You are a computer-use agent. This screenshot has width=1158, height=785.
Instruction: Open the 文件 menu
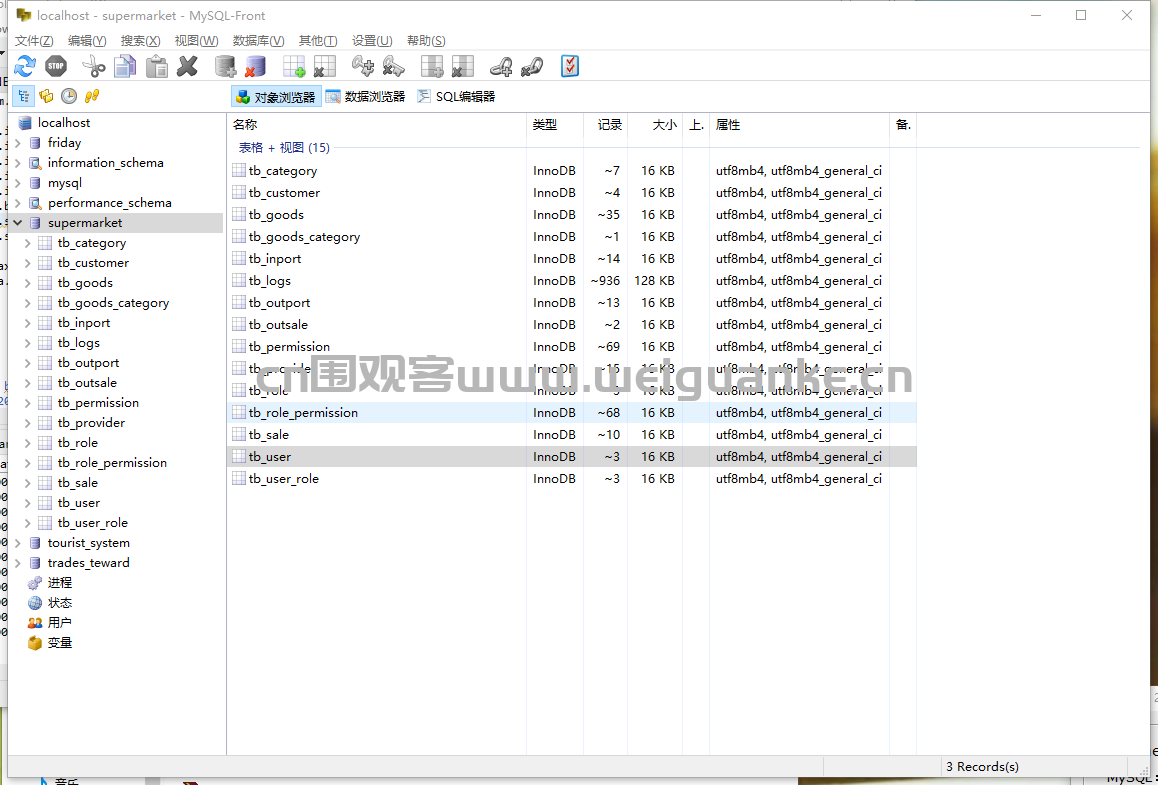point(34,41)
